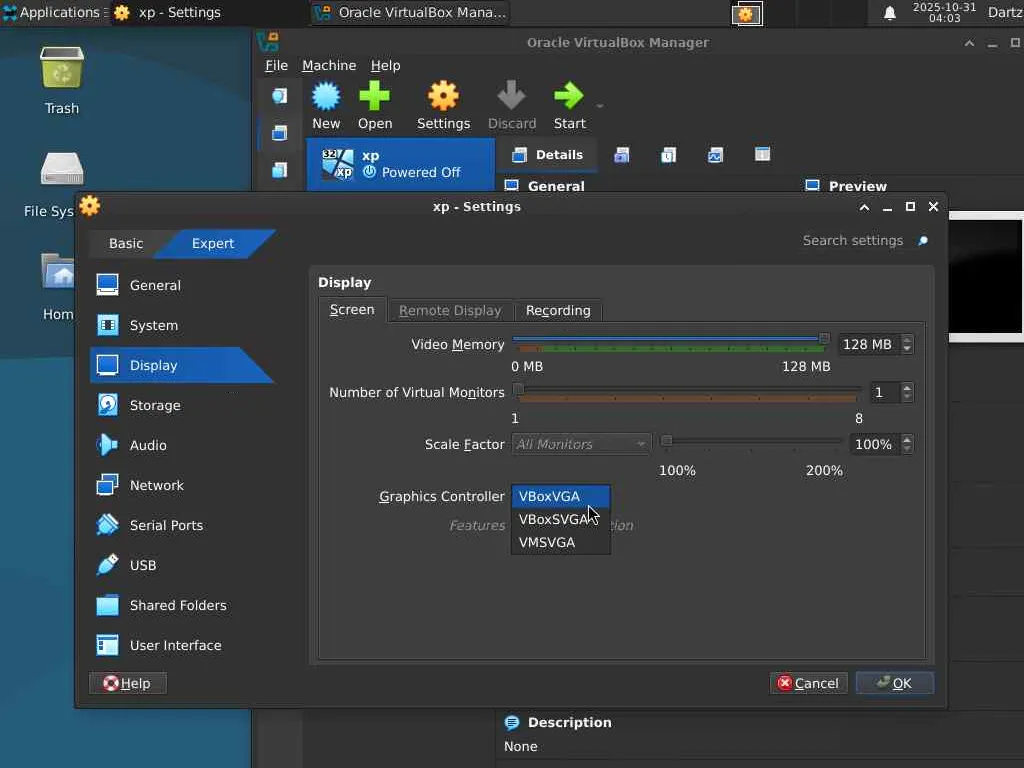Click third tools icon in left strip
1024x768 pixels.
click(280, 170)
